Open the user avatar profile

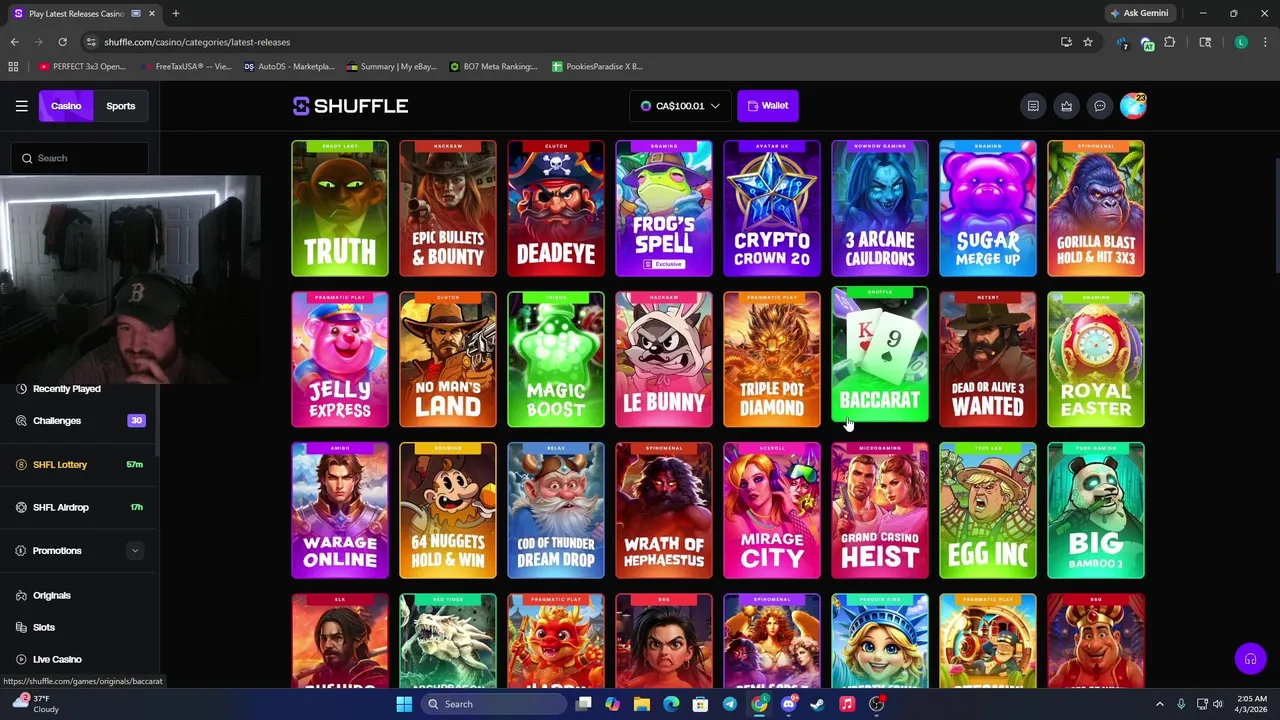[x=1133, y=106]
